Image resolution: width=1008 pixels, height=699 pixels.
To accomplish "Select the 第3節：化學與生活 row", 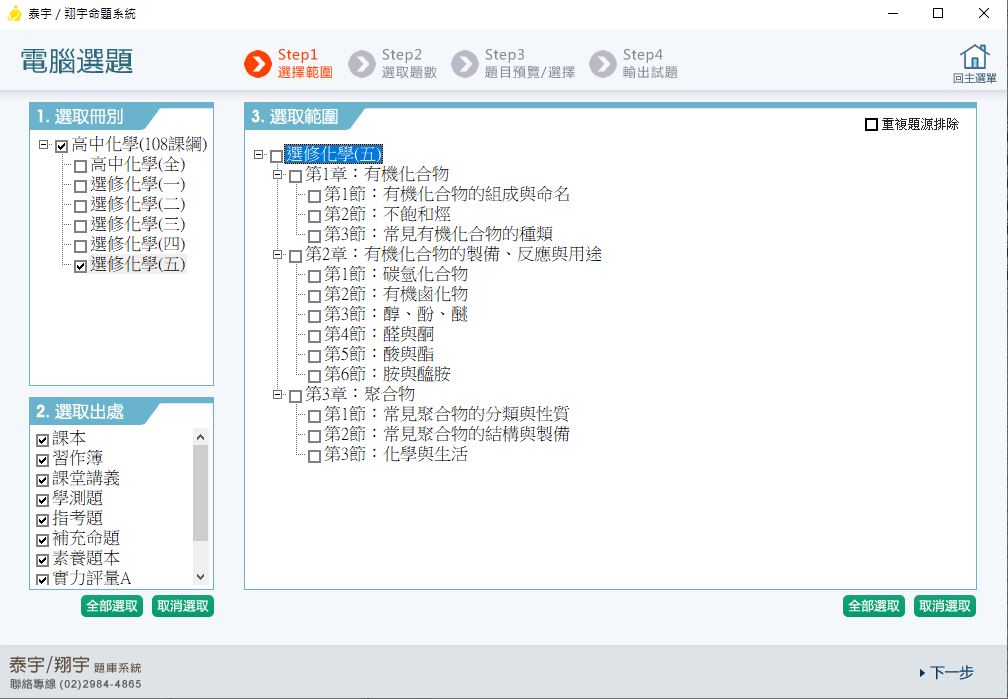I will [x=395, y=455].
